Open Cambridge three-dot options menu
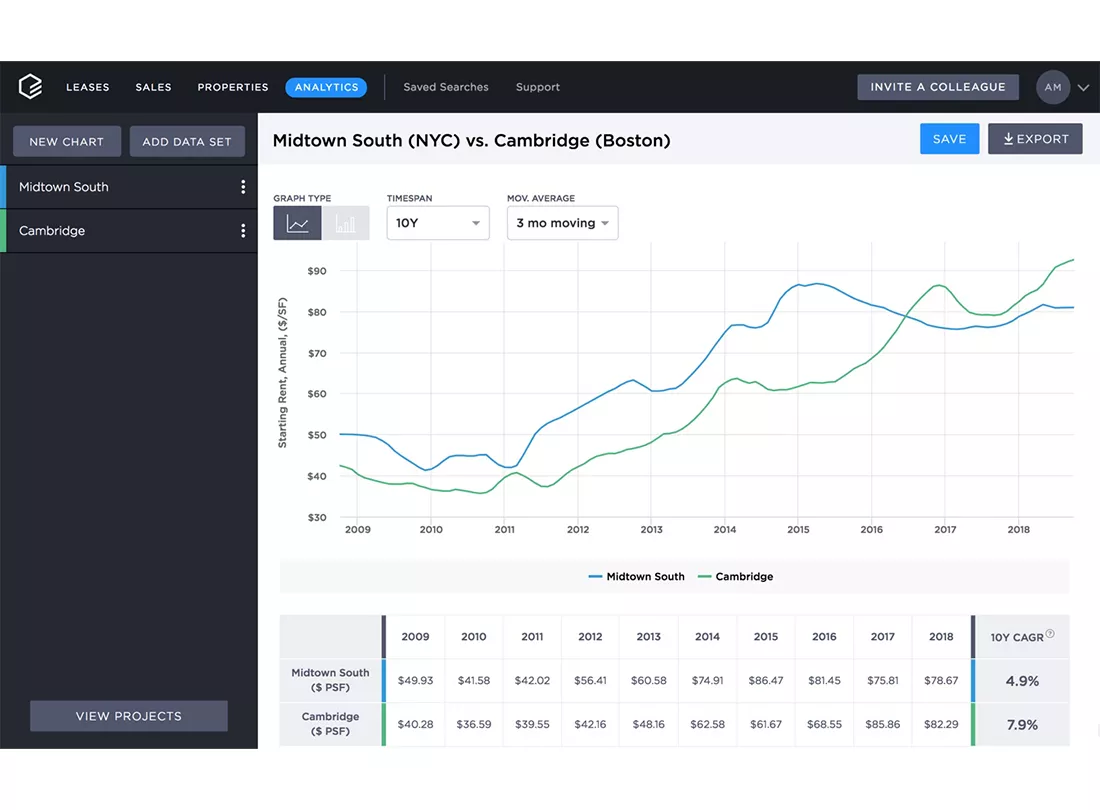 (x=243, y=231)
